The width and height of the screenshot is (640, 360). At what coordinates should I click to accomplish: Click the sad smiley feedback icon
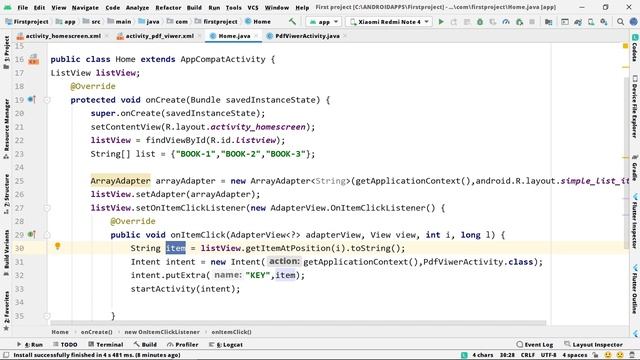pos(620,355)
